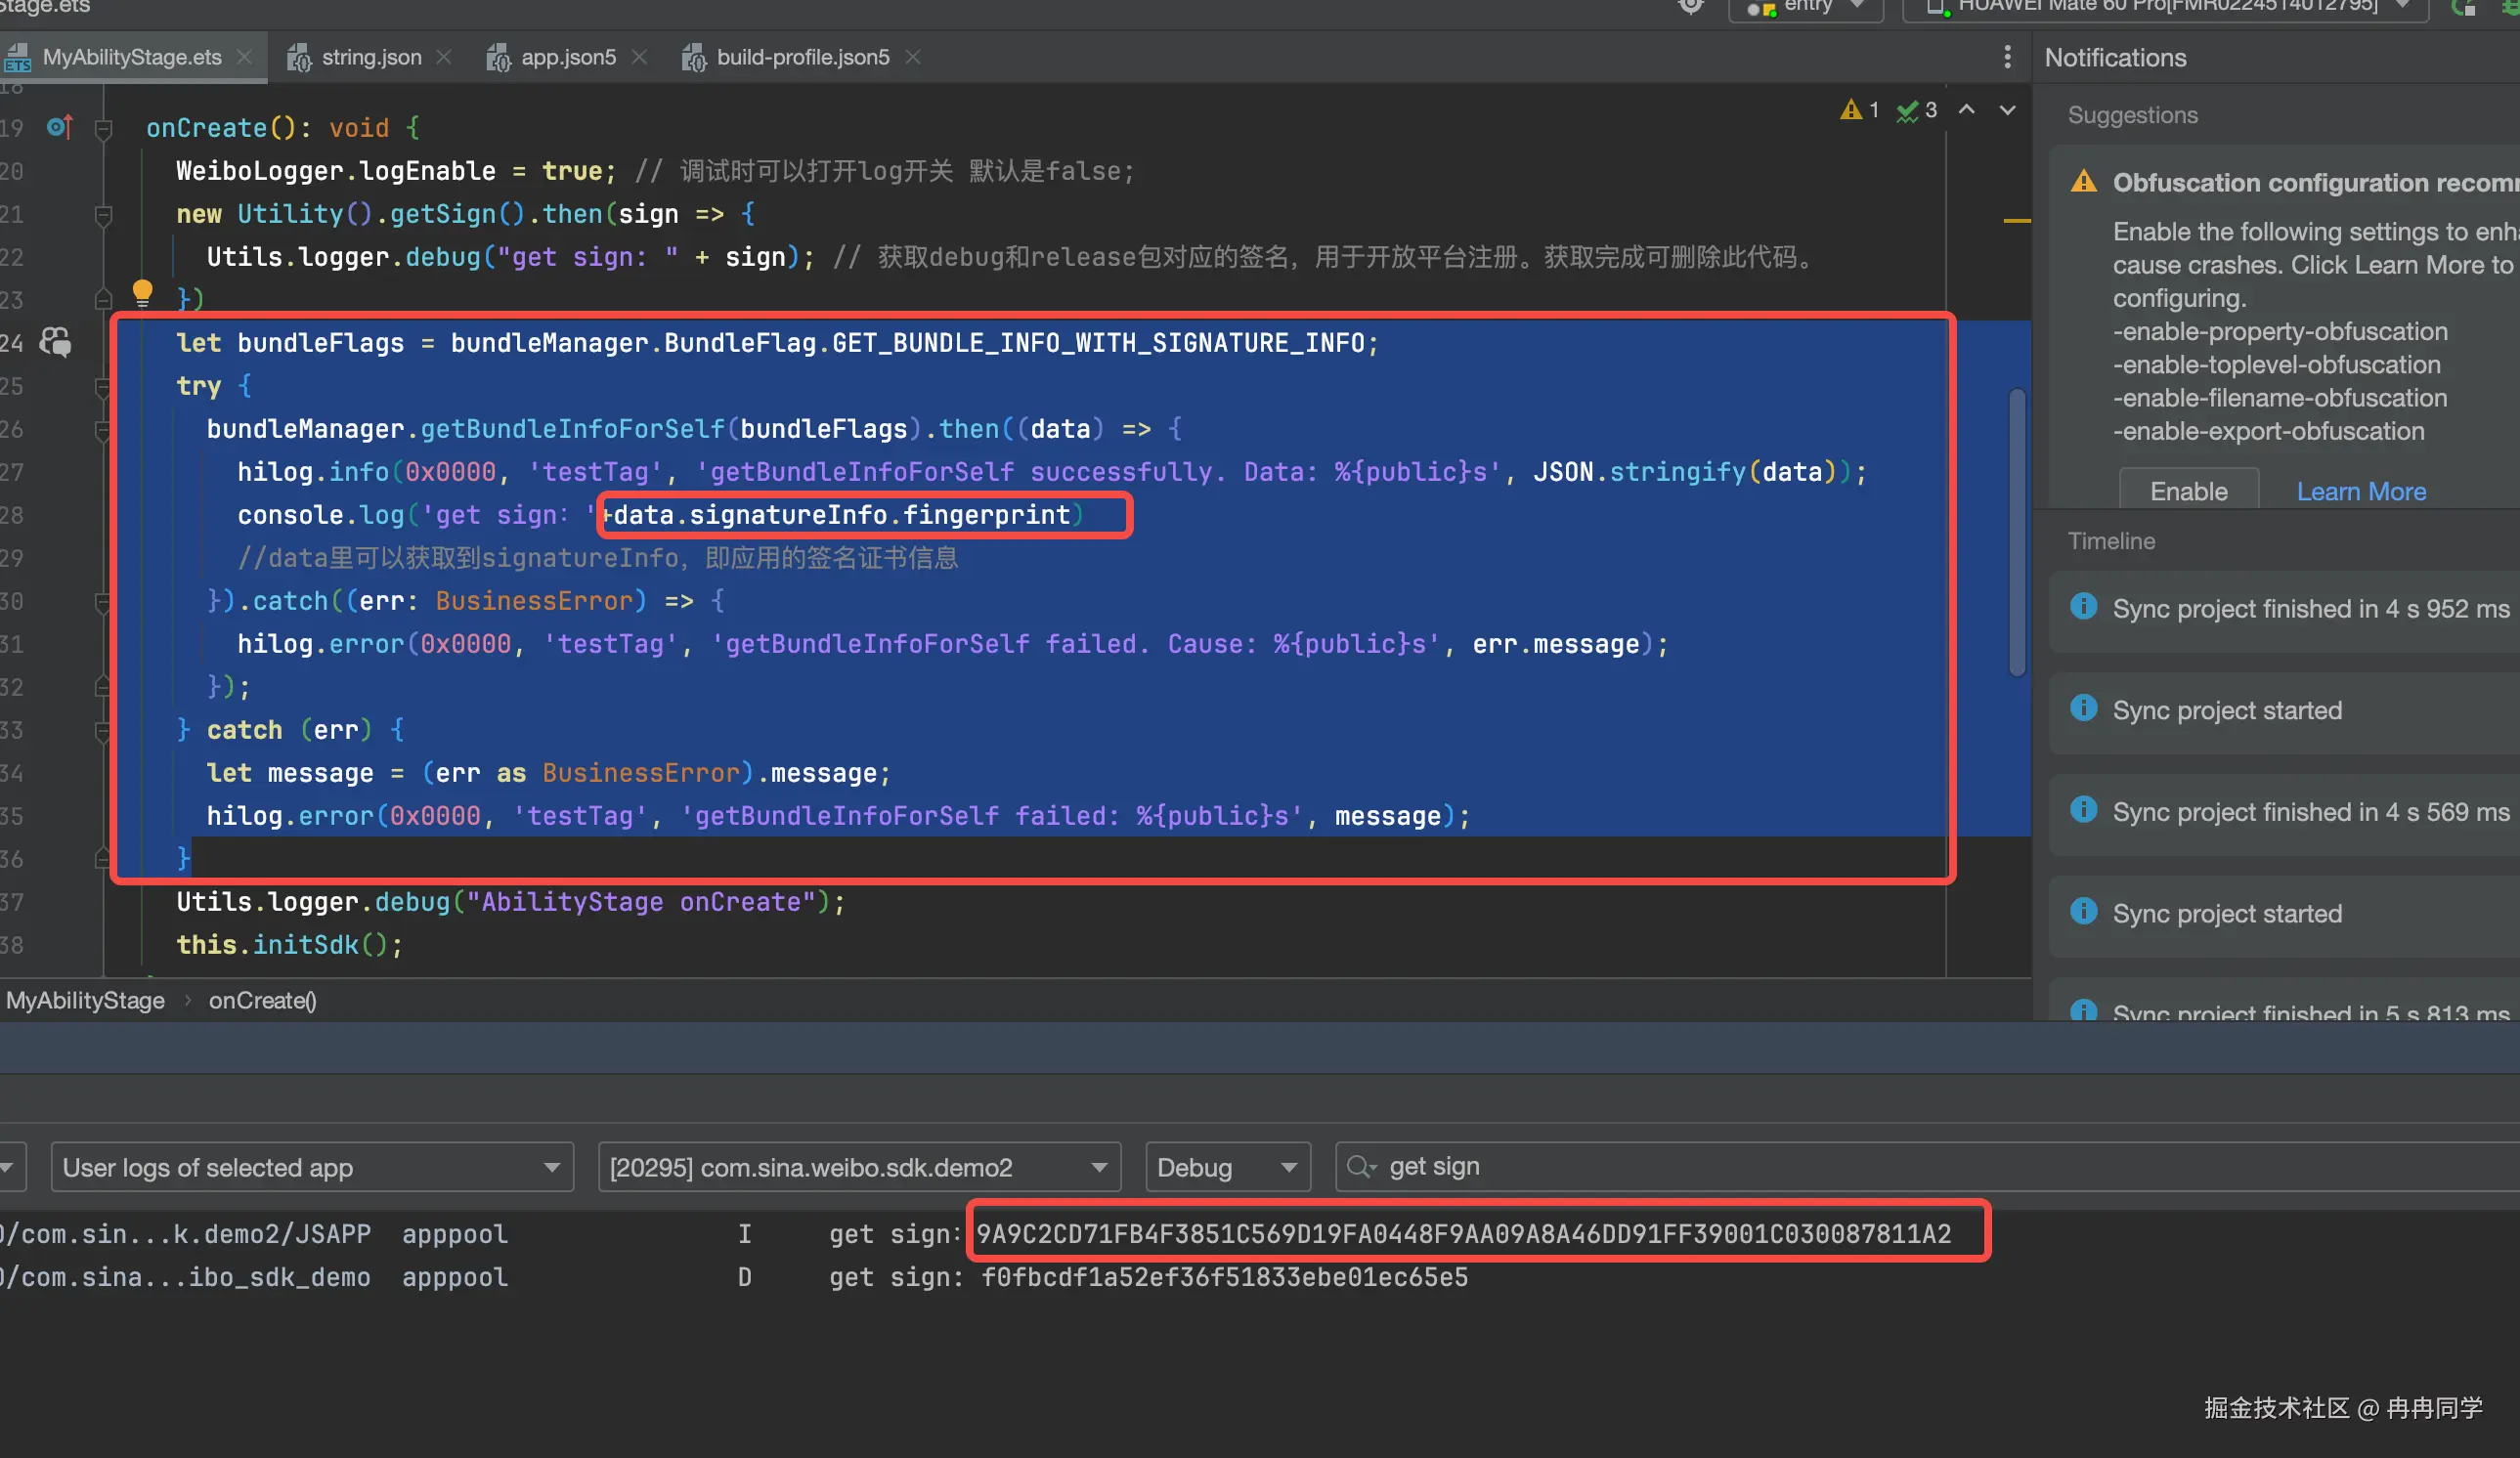Viewport: 2520px width, 1458px height.
Task: Open the editor tabs three-dot menu
Action: [x=2006, y=57]
